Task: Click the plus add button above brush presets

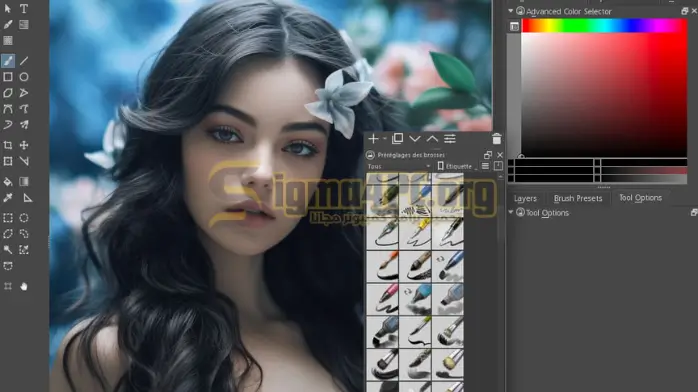Action: coord(373,139)
